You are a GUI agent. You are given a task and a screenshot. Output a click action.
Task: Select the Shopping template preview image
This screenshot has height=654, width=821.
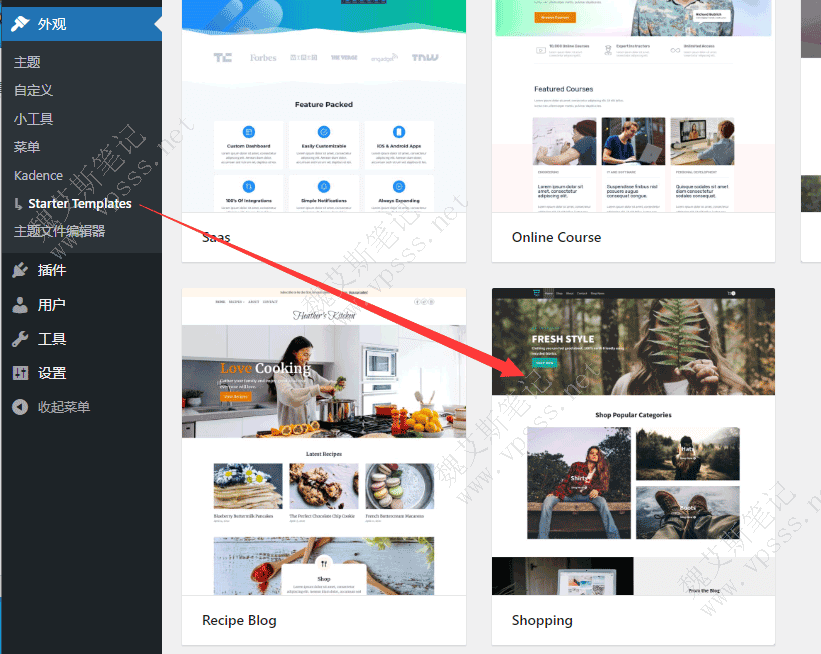coord(633,441)
